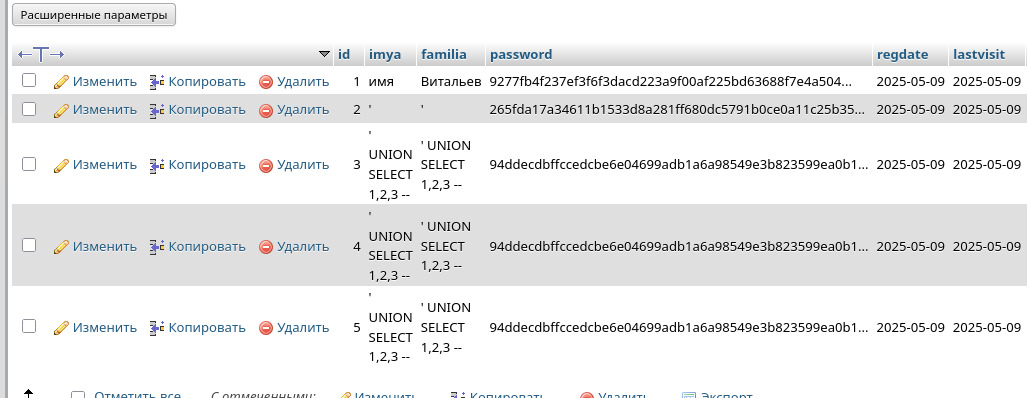Click the copy icon for row 2
Image resolution: width=1027 pixels, height=398 pixels.
tap(157, 109)
